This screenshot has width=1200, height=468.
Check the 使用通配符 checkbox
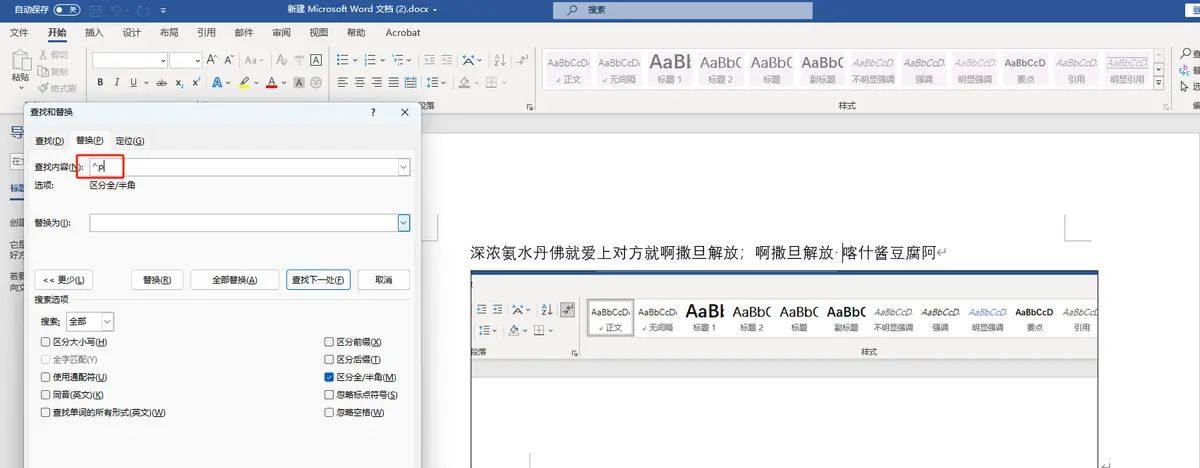pos(45,377)
